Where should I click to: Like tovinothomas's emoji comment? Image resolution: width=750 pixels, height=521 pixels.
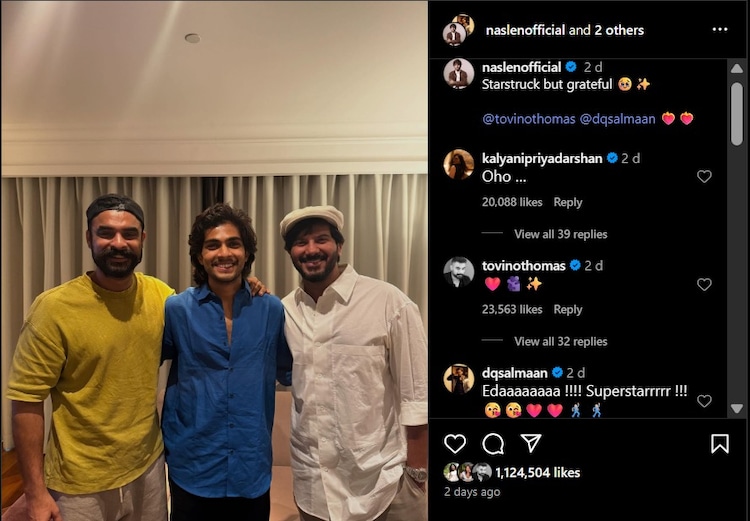[x=704, y=285]
